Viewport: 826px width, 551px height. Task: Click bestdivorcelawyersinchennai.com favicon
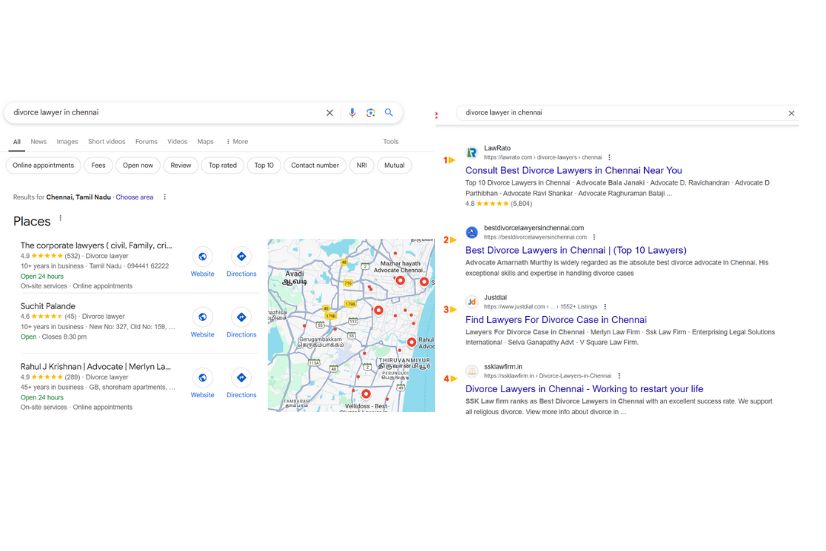click(472, 232)
